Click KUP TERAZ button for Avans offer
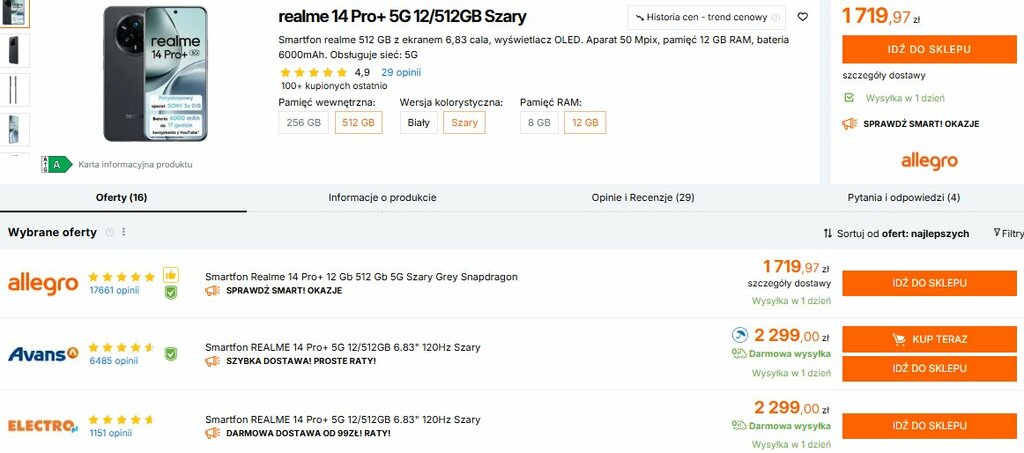The image size is (1024, 453). click(929, 339)
